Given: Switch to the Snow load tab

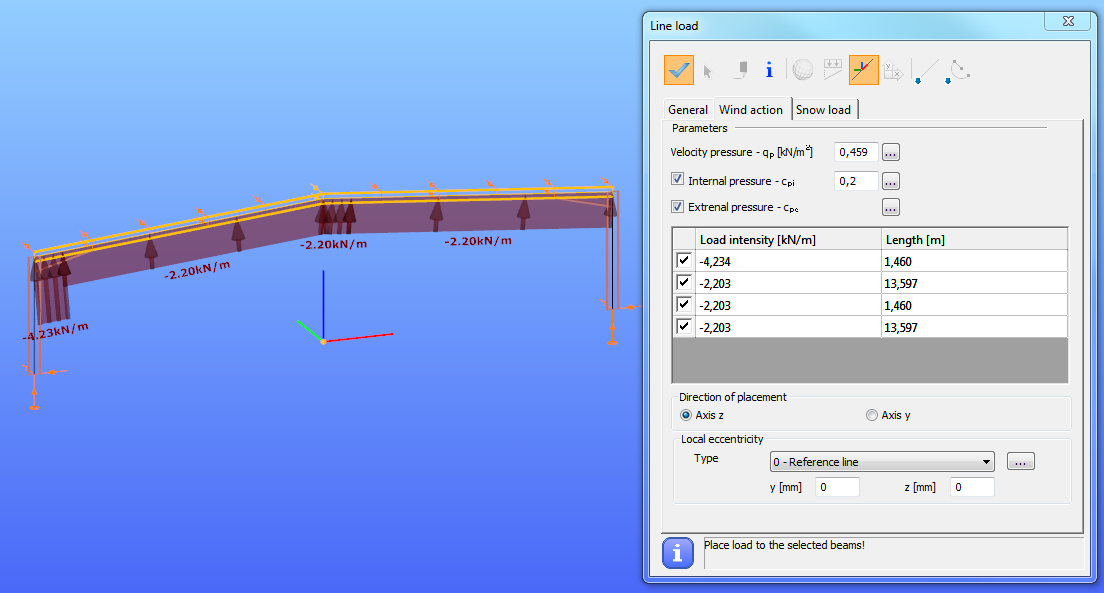Looking at the screenshot, I should (824, 110).
